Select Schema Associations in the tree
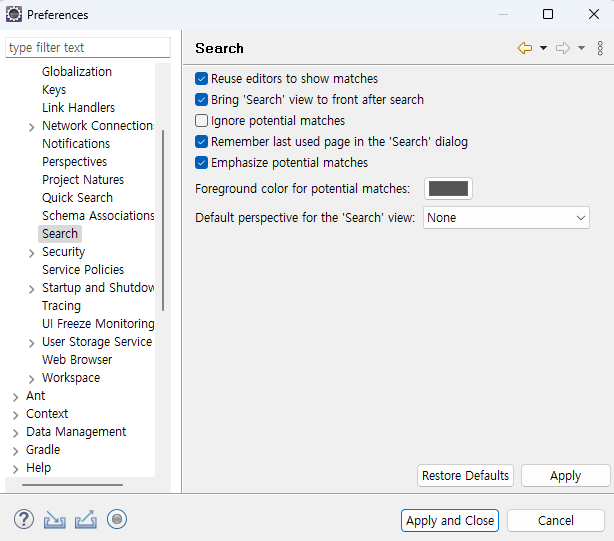Image resolution: width=614 pixels, height=541 pixels. click(x=98, y=216)
